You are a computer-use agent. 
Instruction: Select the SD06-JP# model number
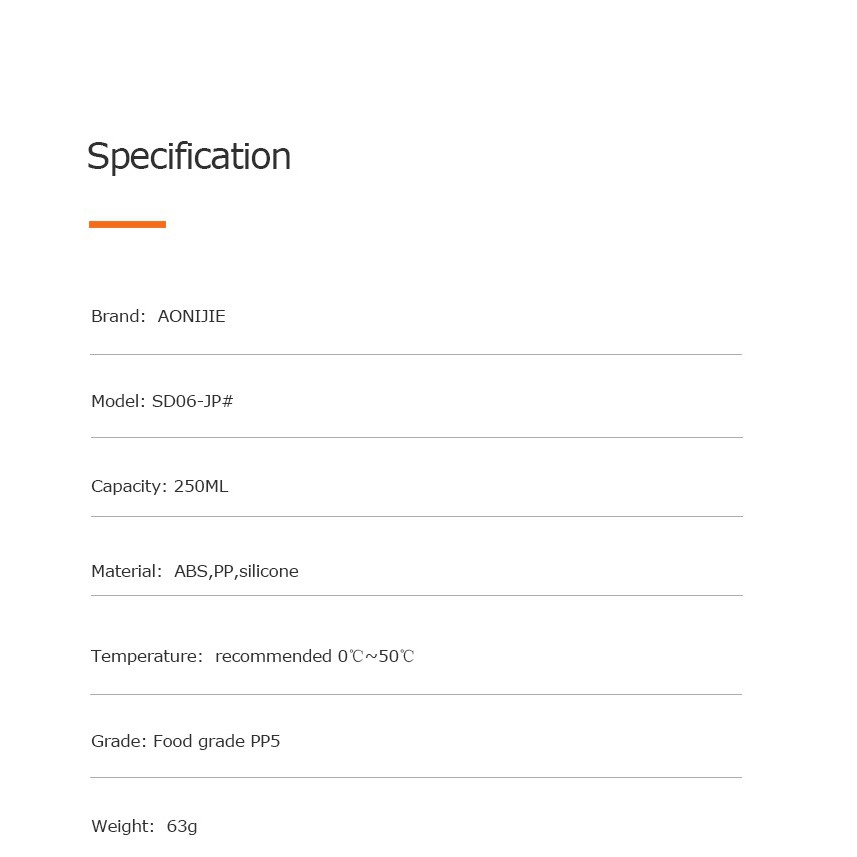click(192, 401)
